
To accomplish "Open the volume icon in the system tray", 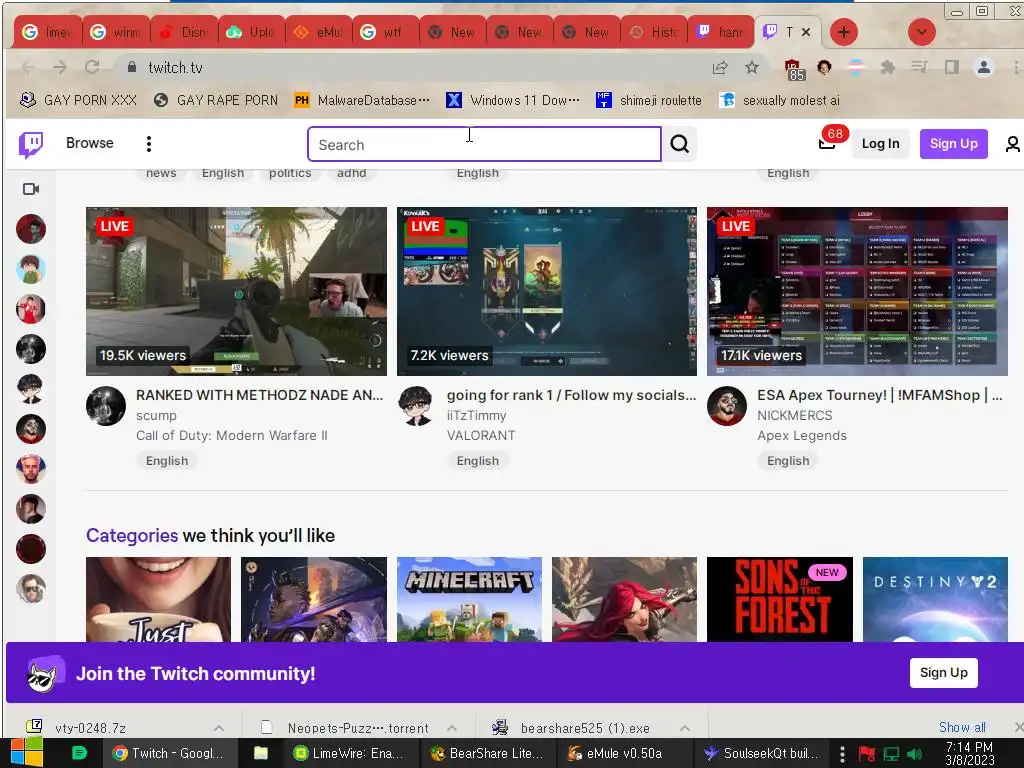I will [914, 754].
